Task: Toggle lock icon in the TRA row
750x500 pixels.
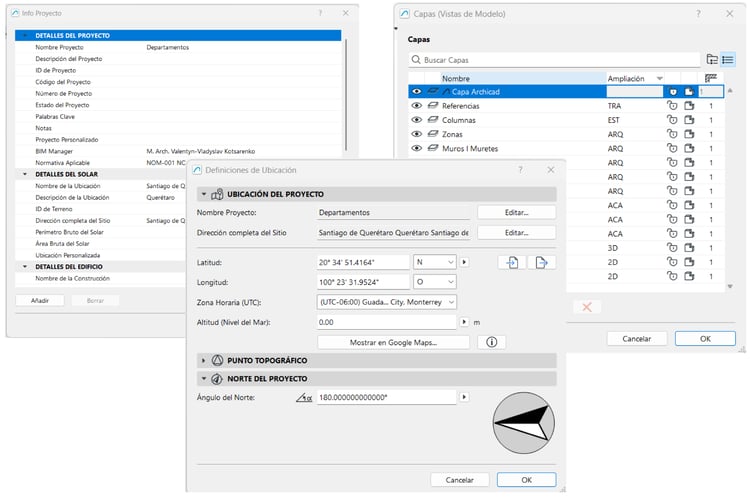Action: point(673,106)
